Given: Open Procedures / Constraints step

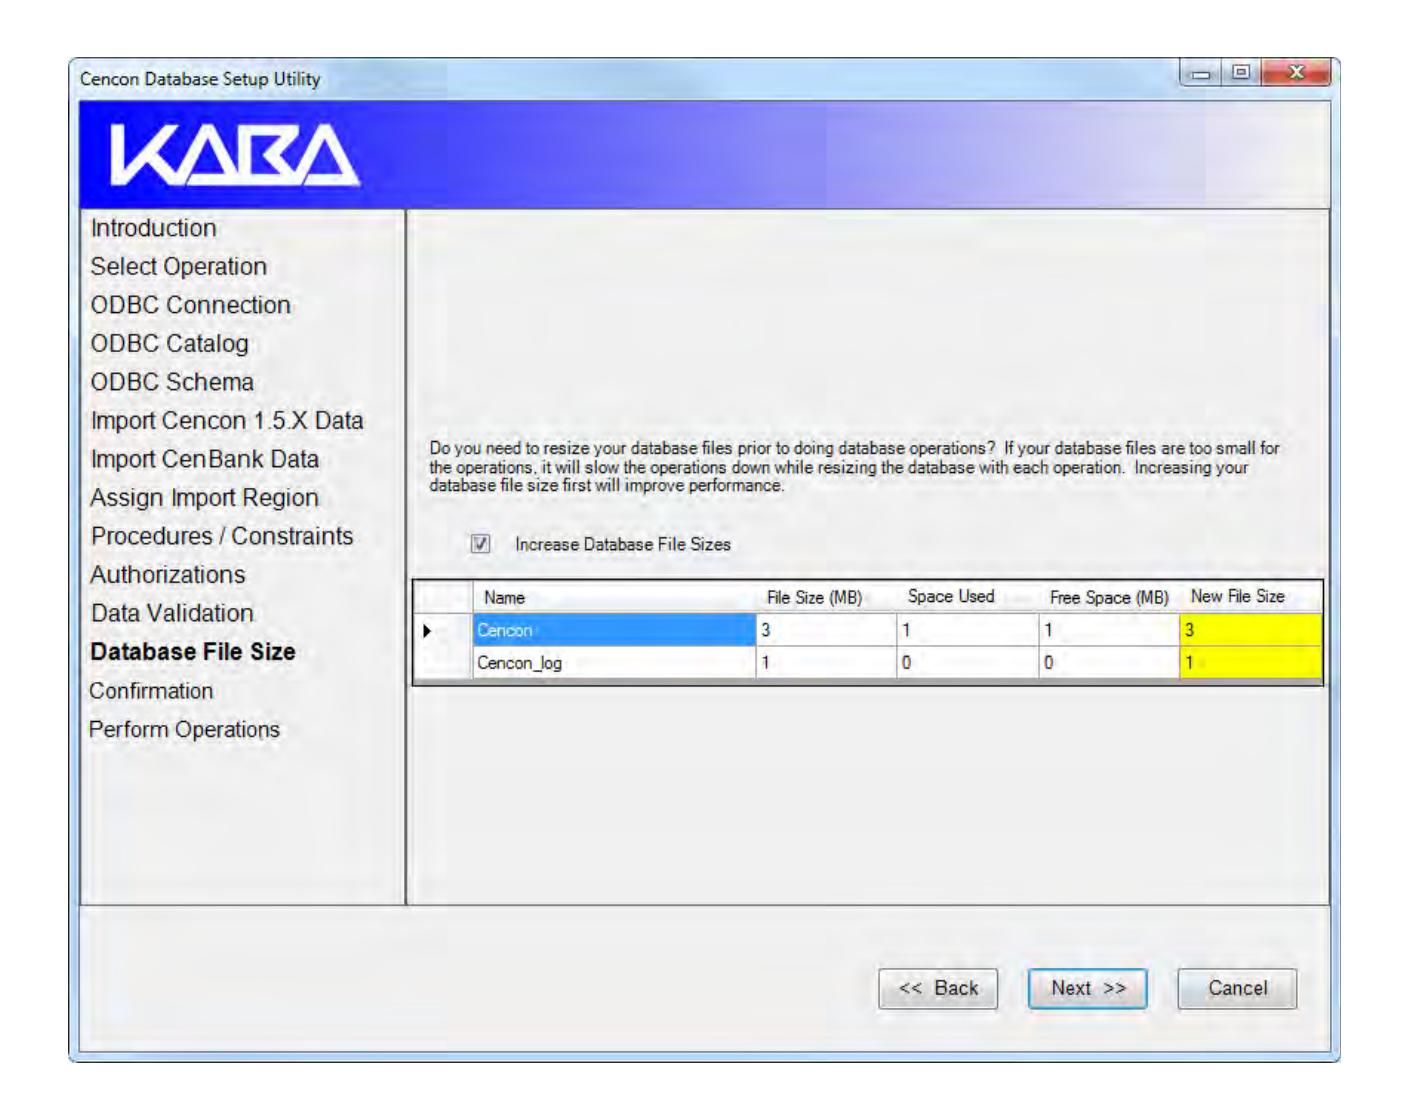Looking at the screenshot, I should coord(222,536).
